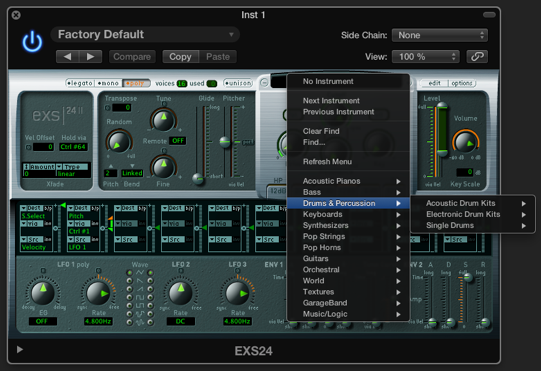Click the Key Scale dB value field

[x=464, y=172]
